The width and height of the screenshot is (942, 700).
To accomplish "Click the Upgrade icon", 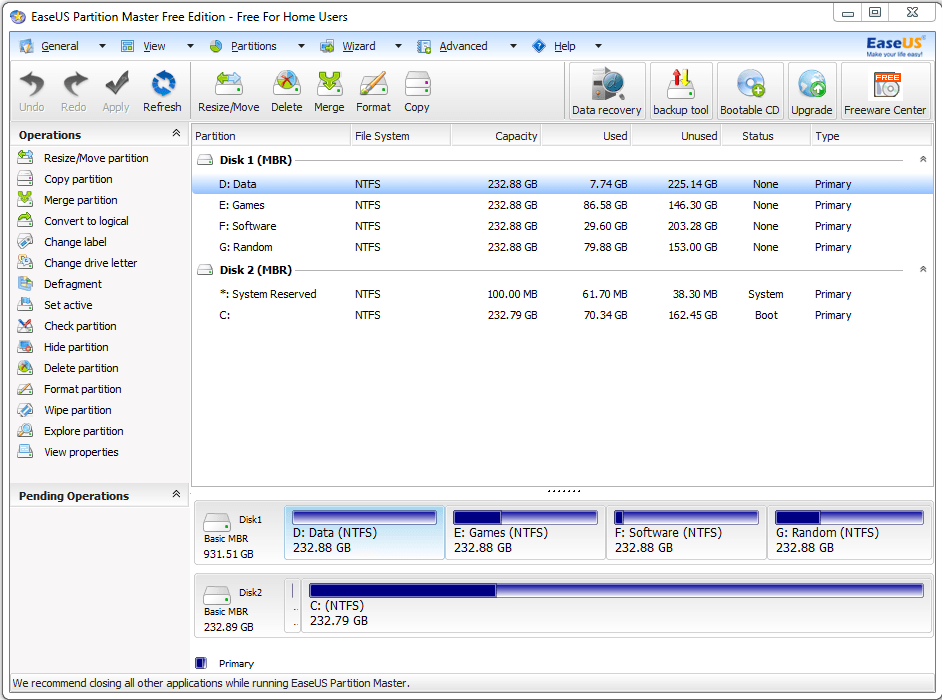I will pos(811,90).
